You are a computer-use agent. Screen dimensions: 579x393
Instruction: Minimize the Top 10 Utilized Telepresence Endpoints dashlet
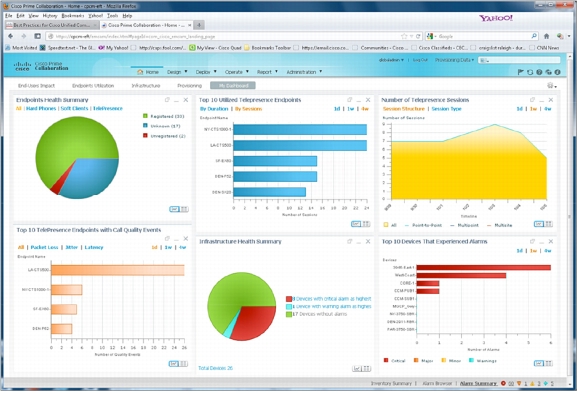click(359, 100)
